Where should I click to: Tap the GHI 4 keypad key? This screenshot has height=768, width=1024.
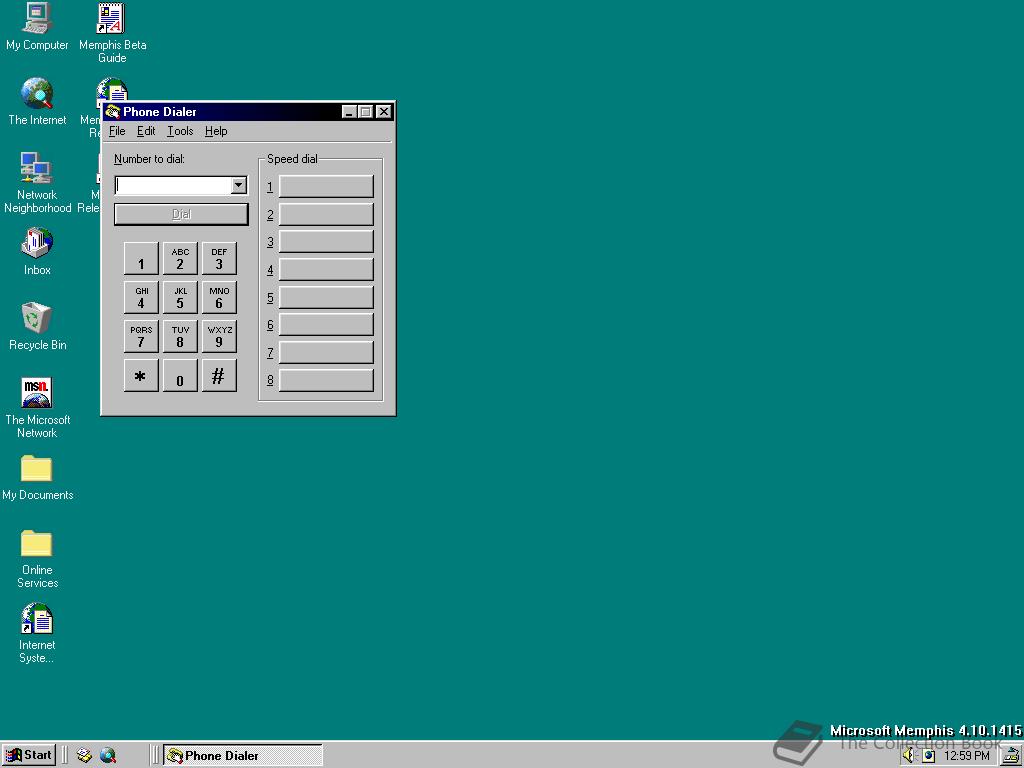coord(141,298)
